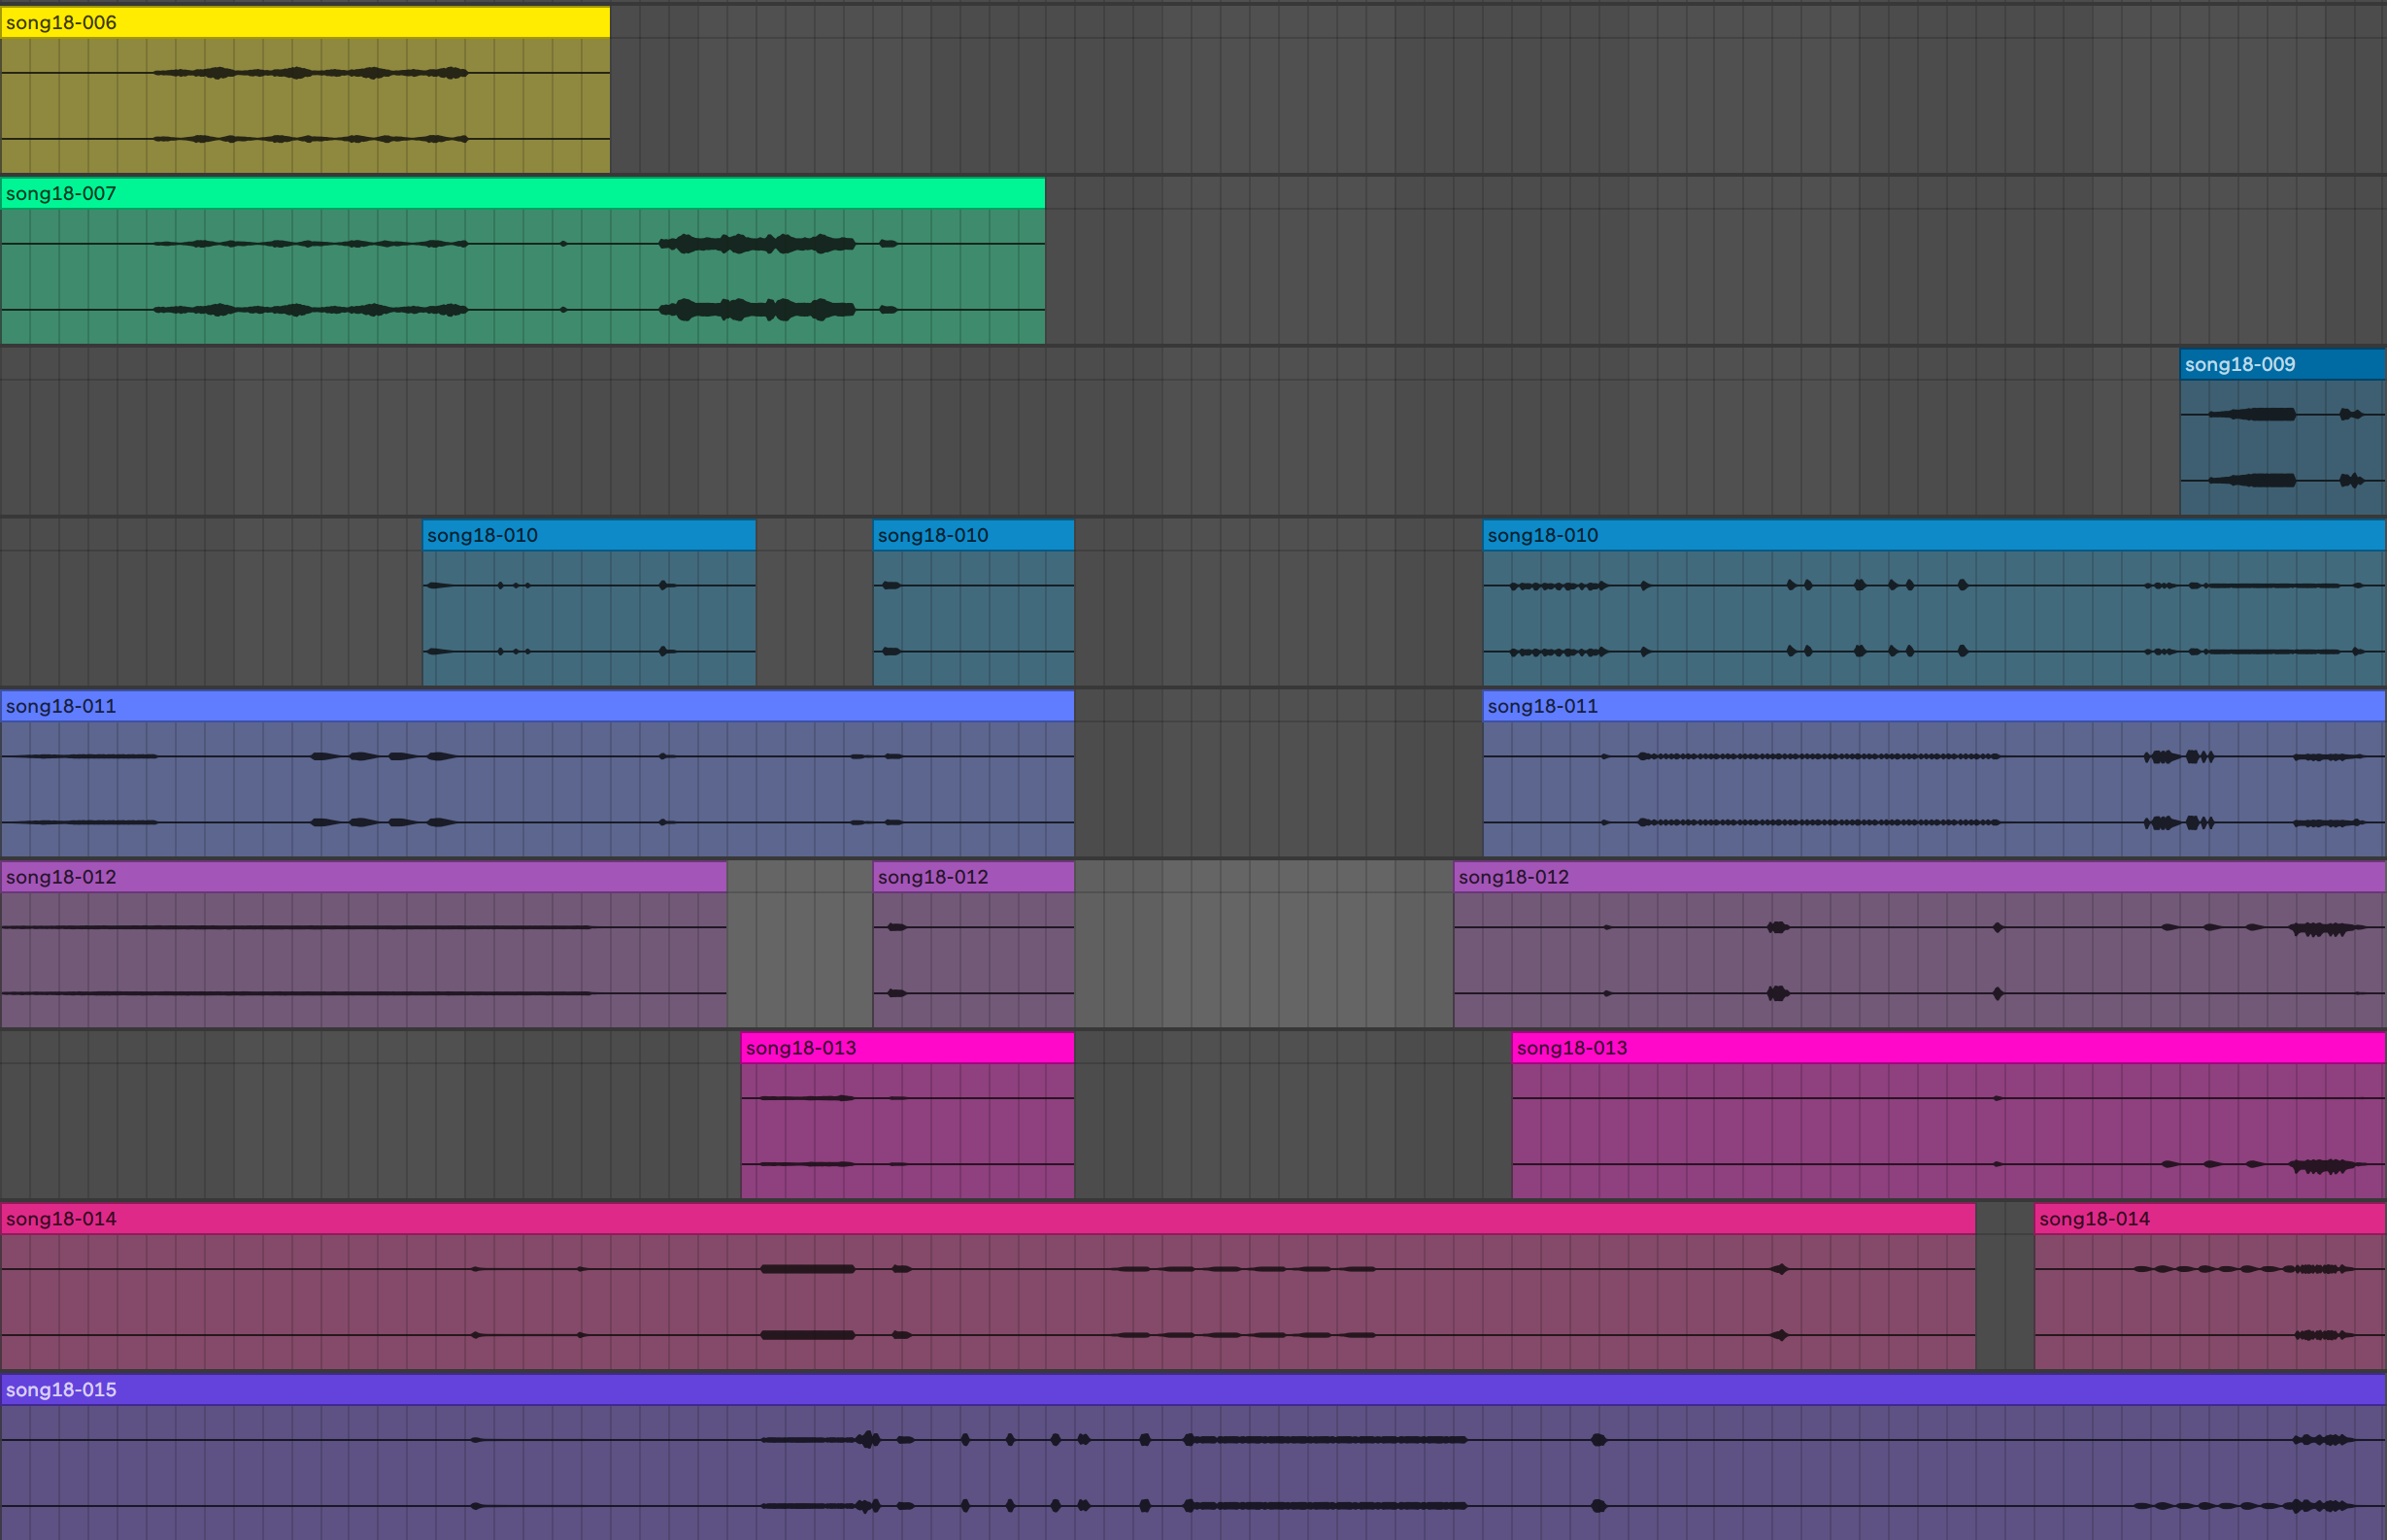Click the waveform body of green song18-007
The width and height of the screenshot is (2387, 1540).
522,276
